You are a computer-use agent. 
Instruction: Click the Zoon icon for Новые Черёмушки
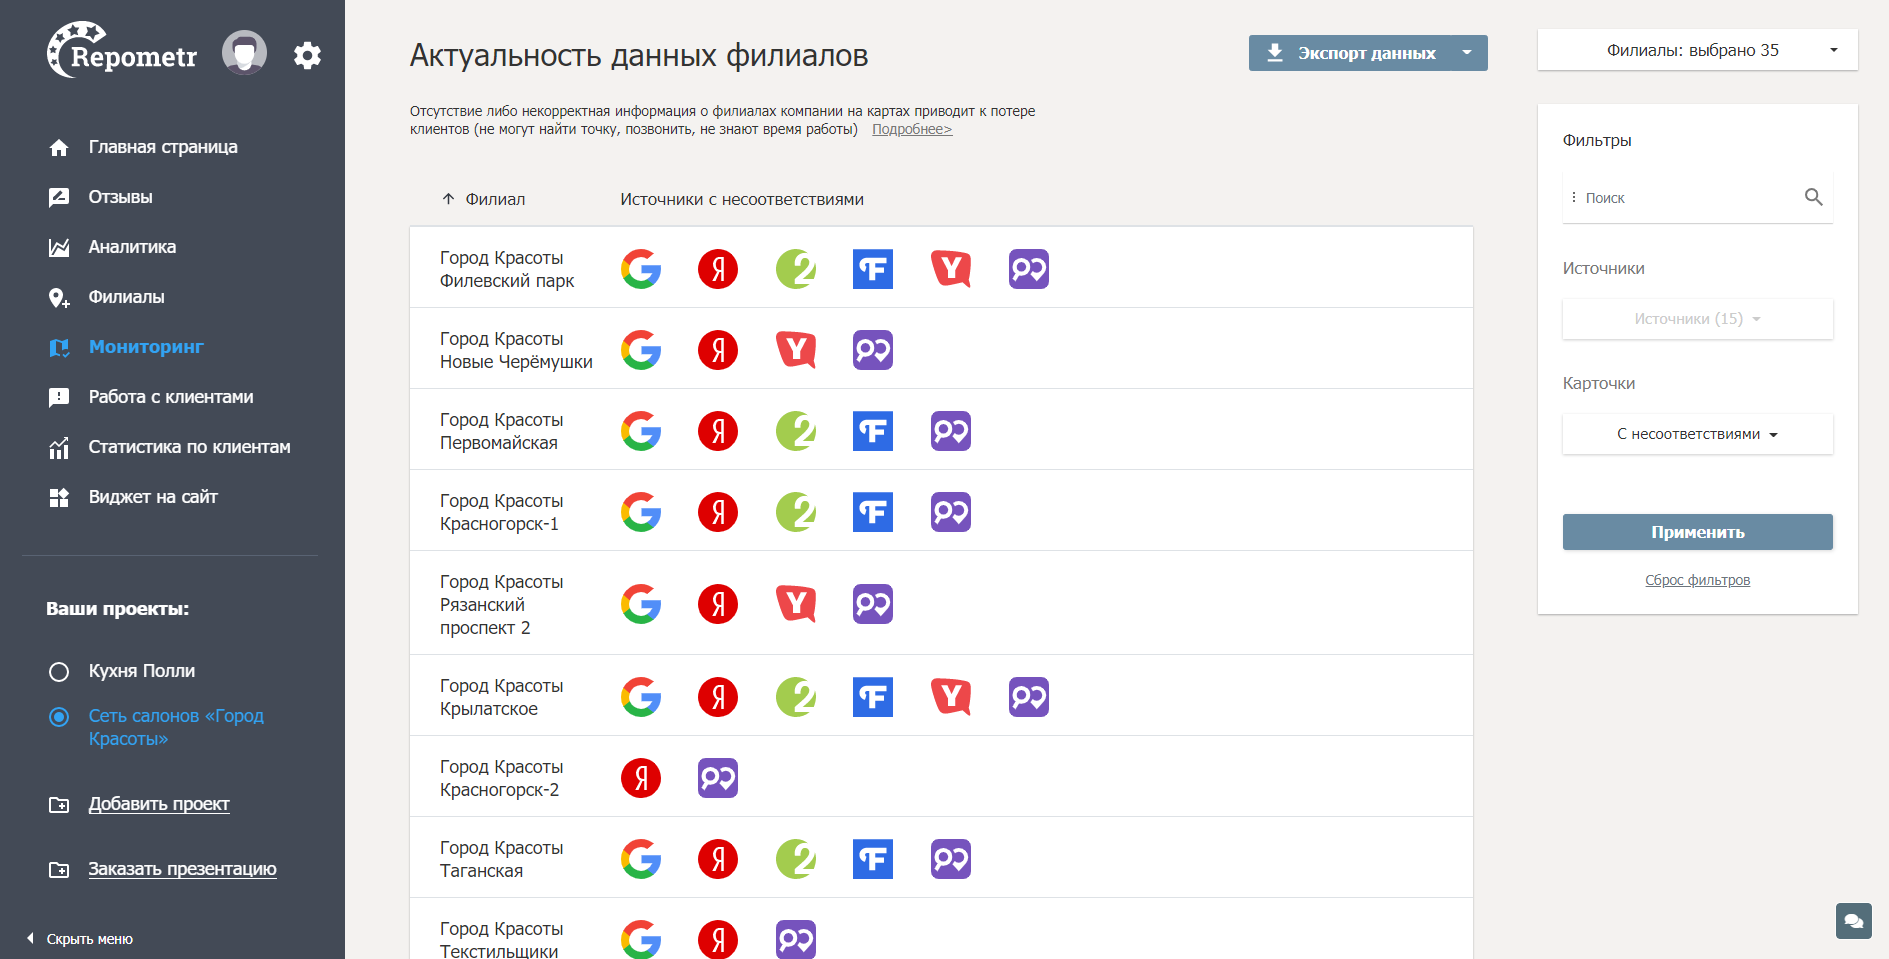pos(873,350)
